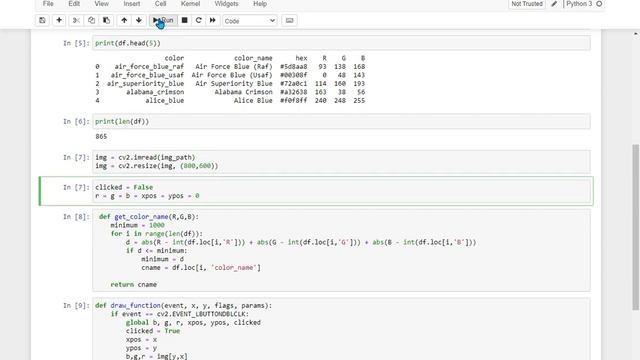640x360 pixels.
Task: Select the draw_function cell
Action: click(341, 329)
